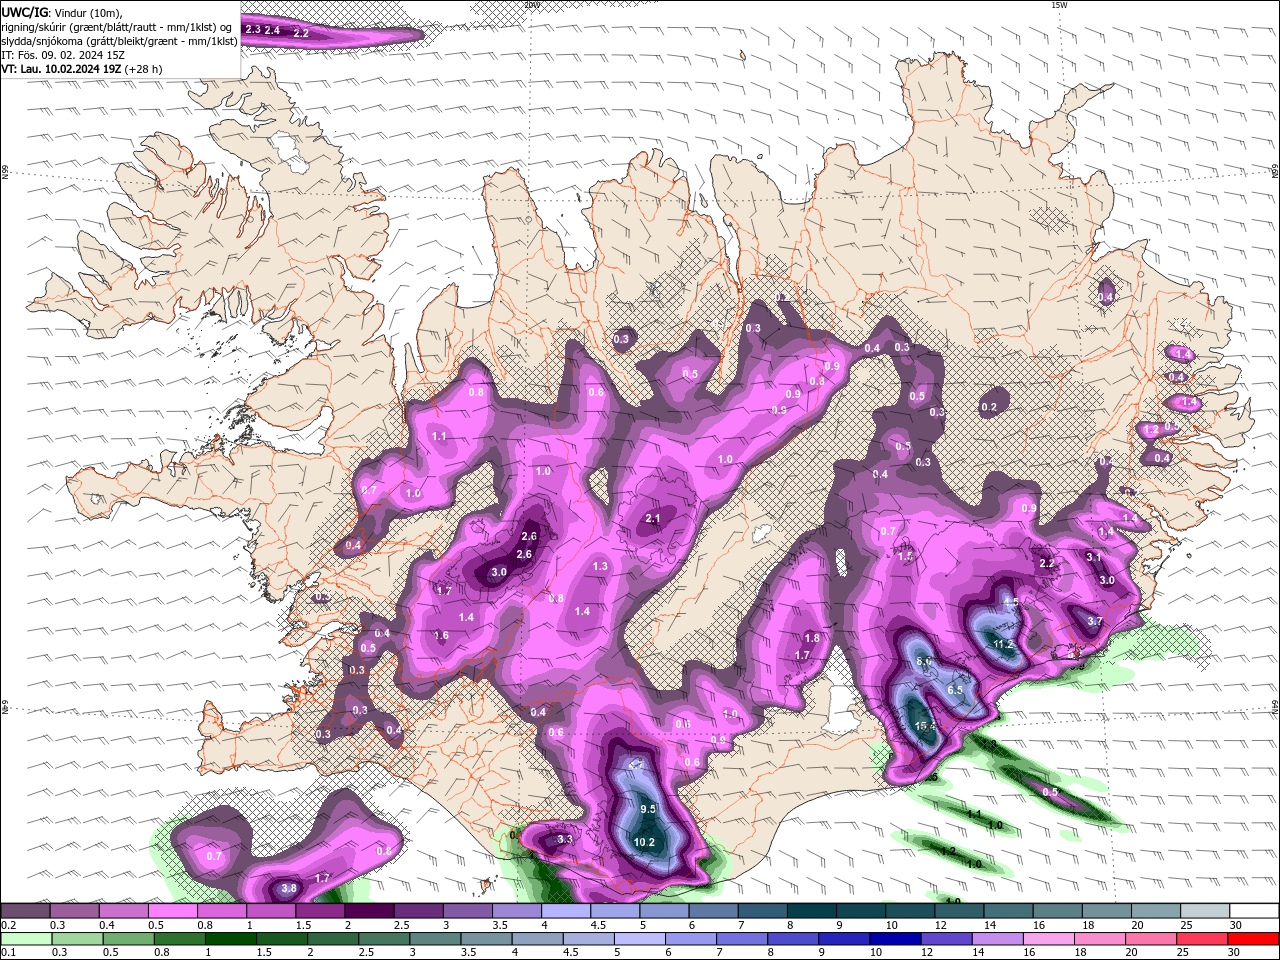
Task: Click the lower legend swatch between 25 and 30
Action: click(x=1200, y=939)
